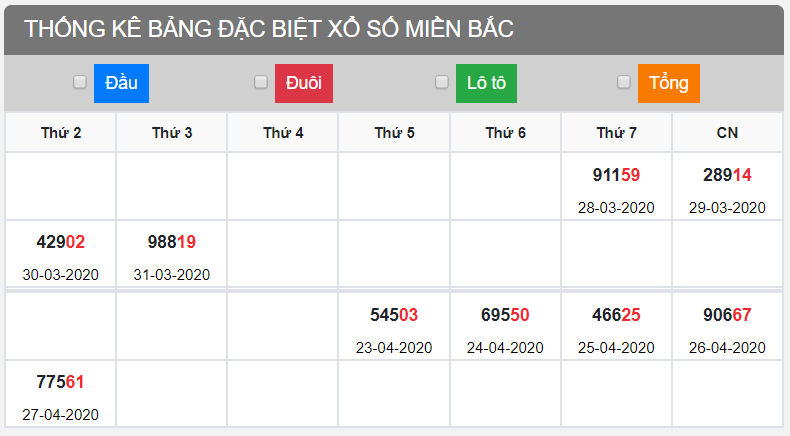The image size is (790, 436).
Task: Toggle the Lô tô checkbox
Action: 442,83
